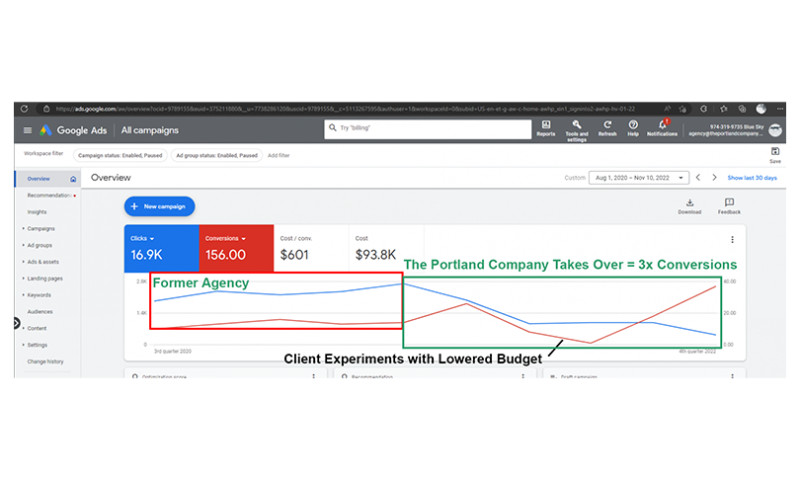Go to previous date range
The width and height of the screenshot is (800, 480).
[x=698, y=178]
